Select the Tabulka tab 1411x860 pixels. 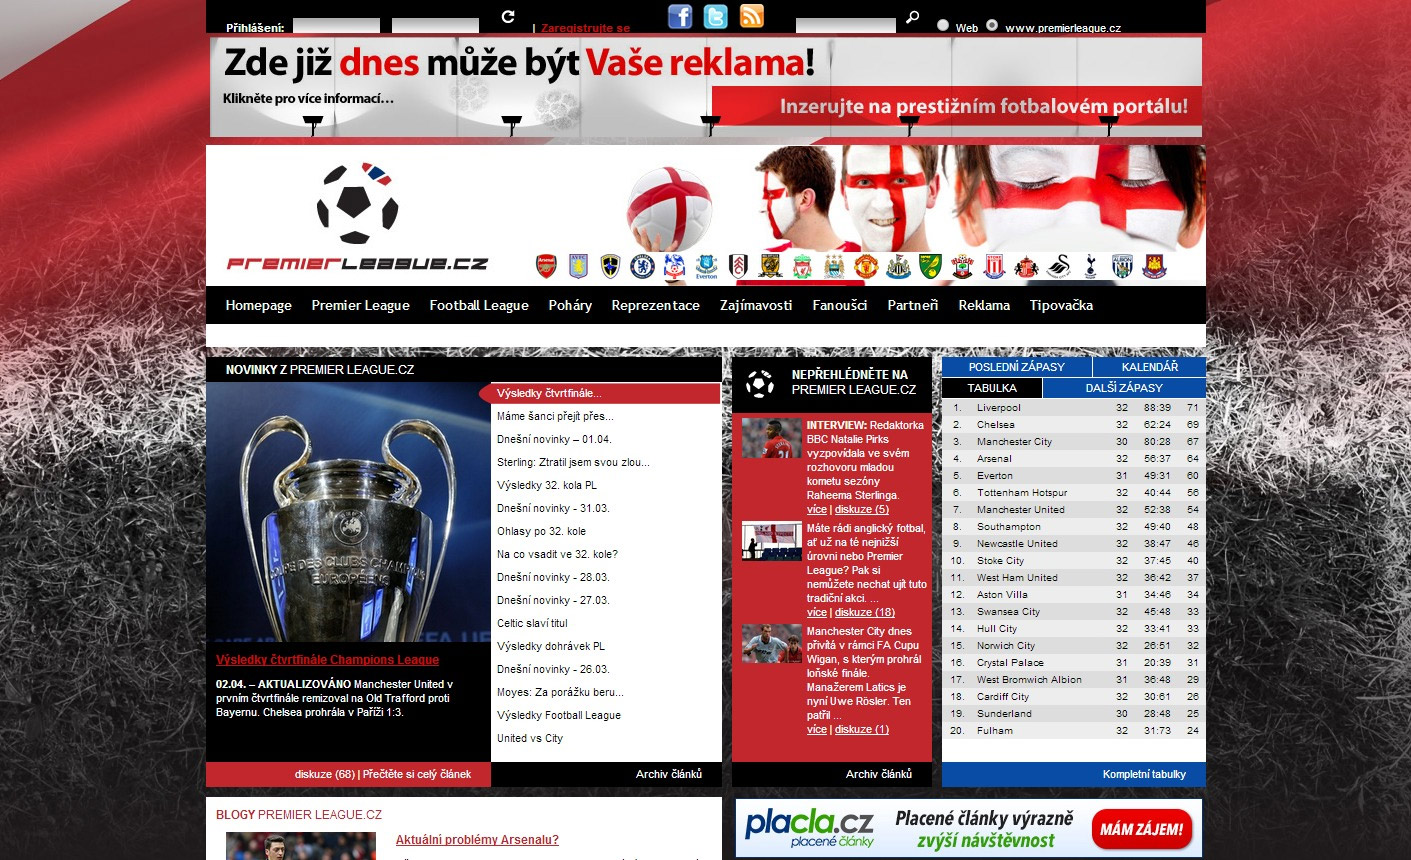(992, 388)
